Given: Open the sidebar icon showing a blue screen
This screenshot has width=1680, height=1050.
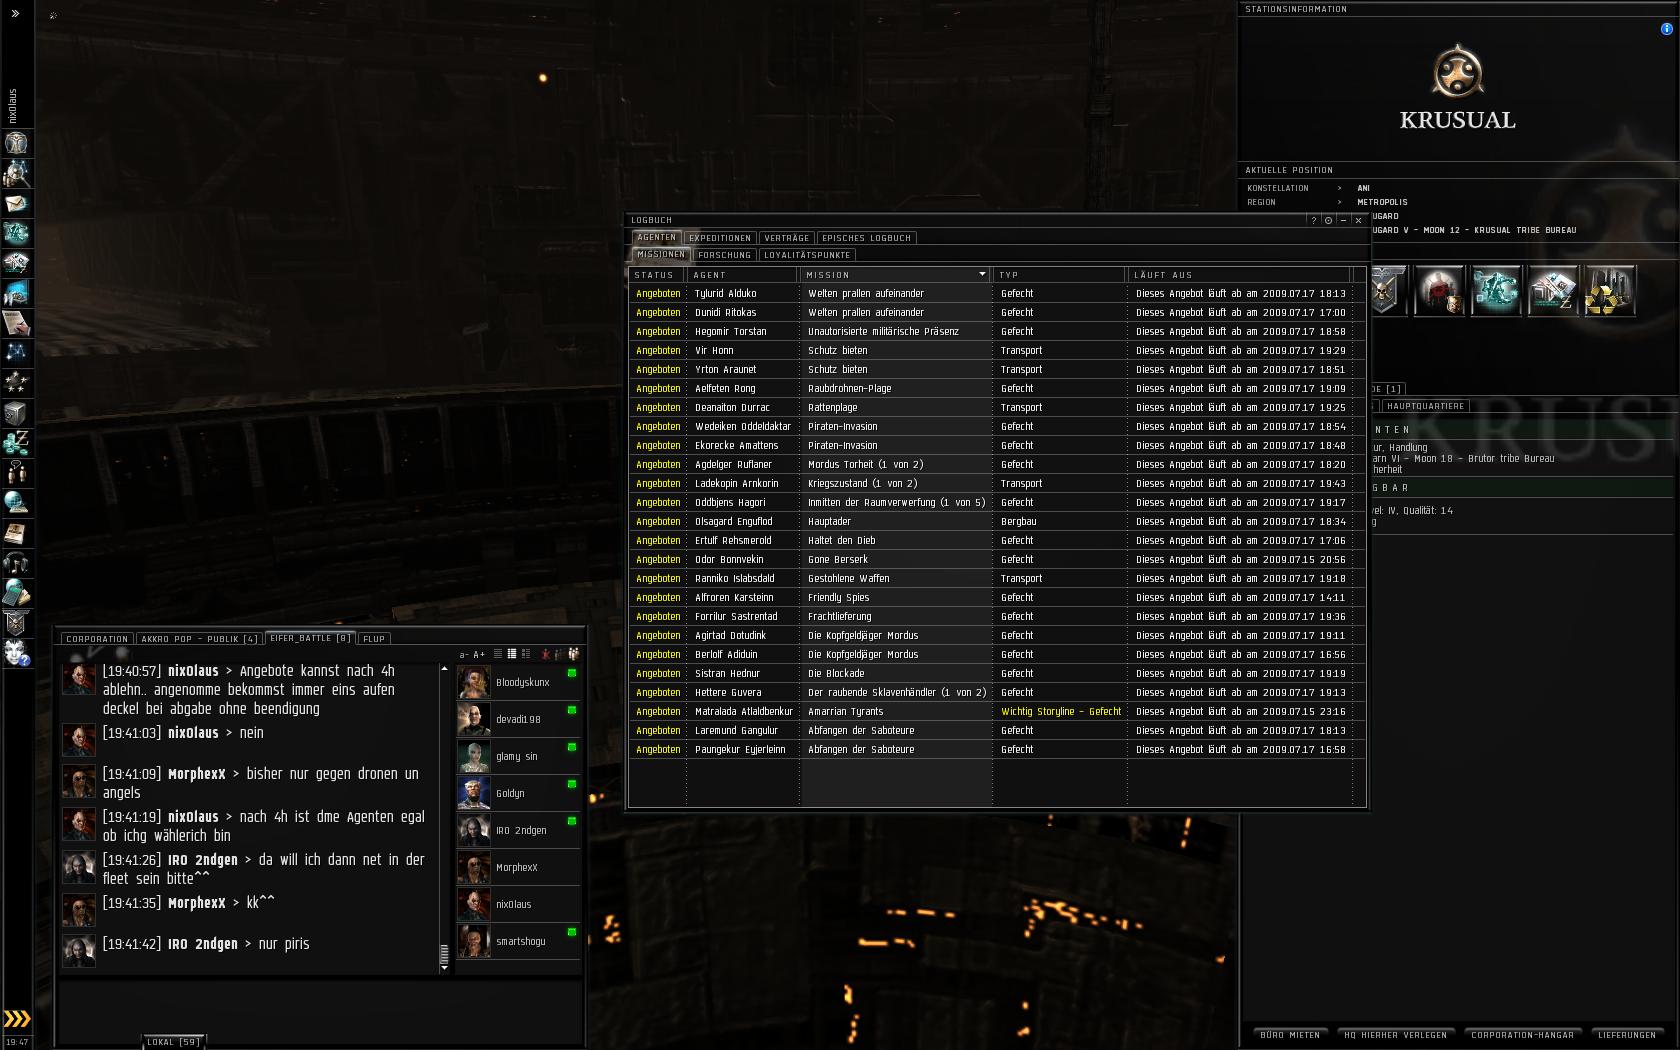Looking at the screenshot, I should [x=16, y=293].
